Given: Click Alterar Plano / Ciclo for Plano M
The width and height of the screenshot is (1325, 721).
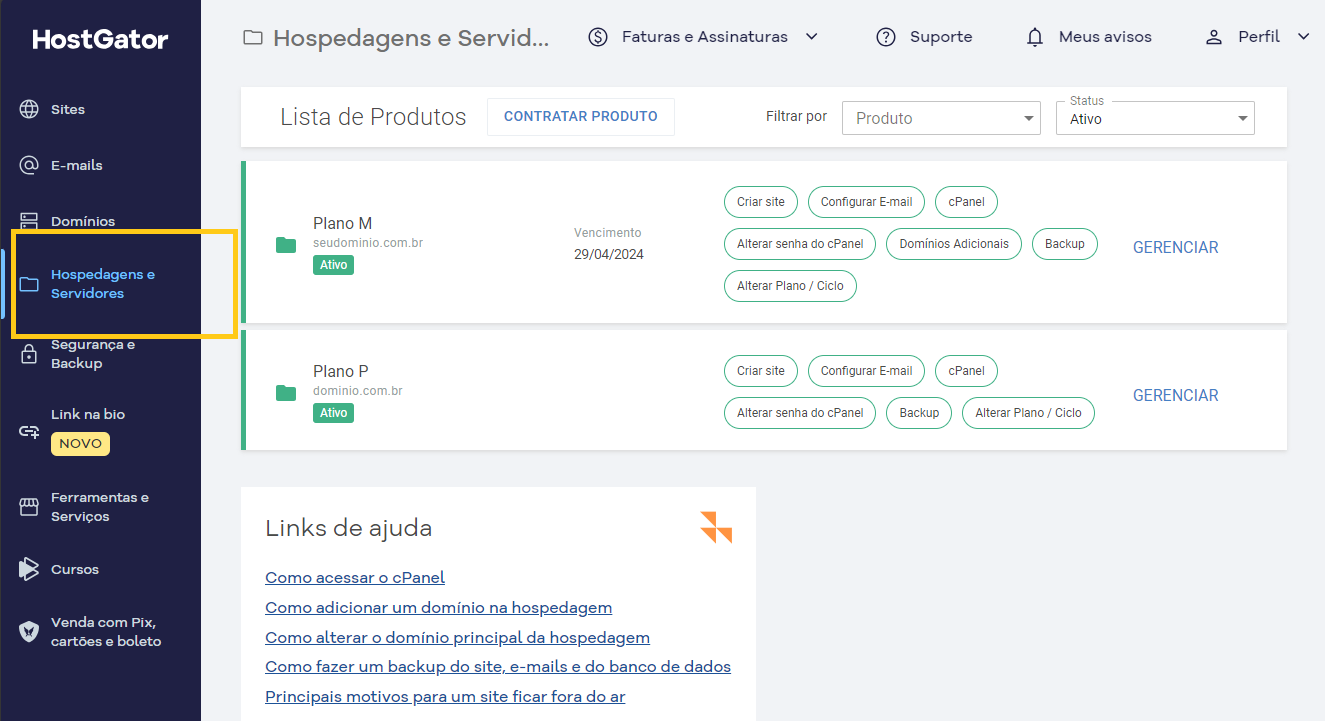Looking at the screenshot, I should 790,286.
